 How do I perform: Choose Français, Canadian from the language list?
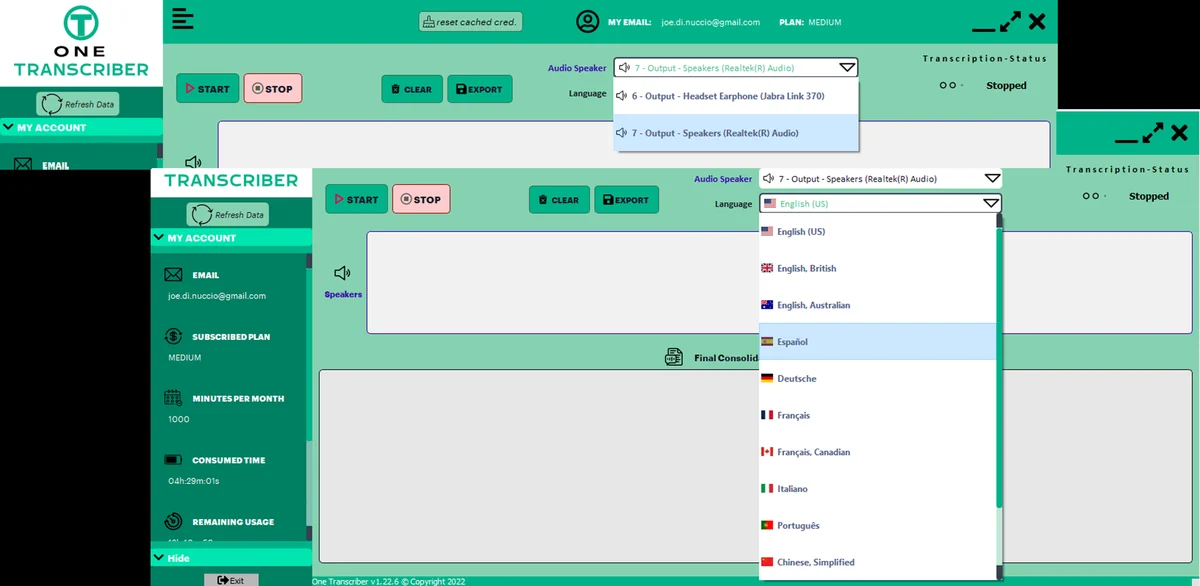pyautogui.click(x=877, y=452)
